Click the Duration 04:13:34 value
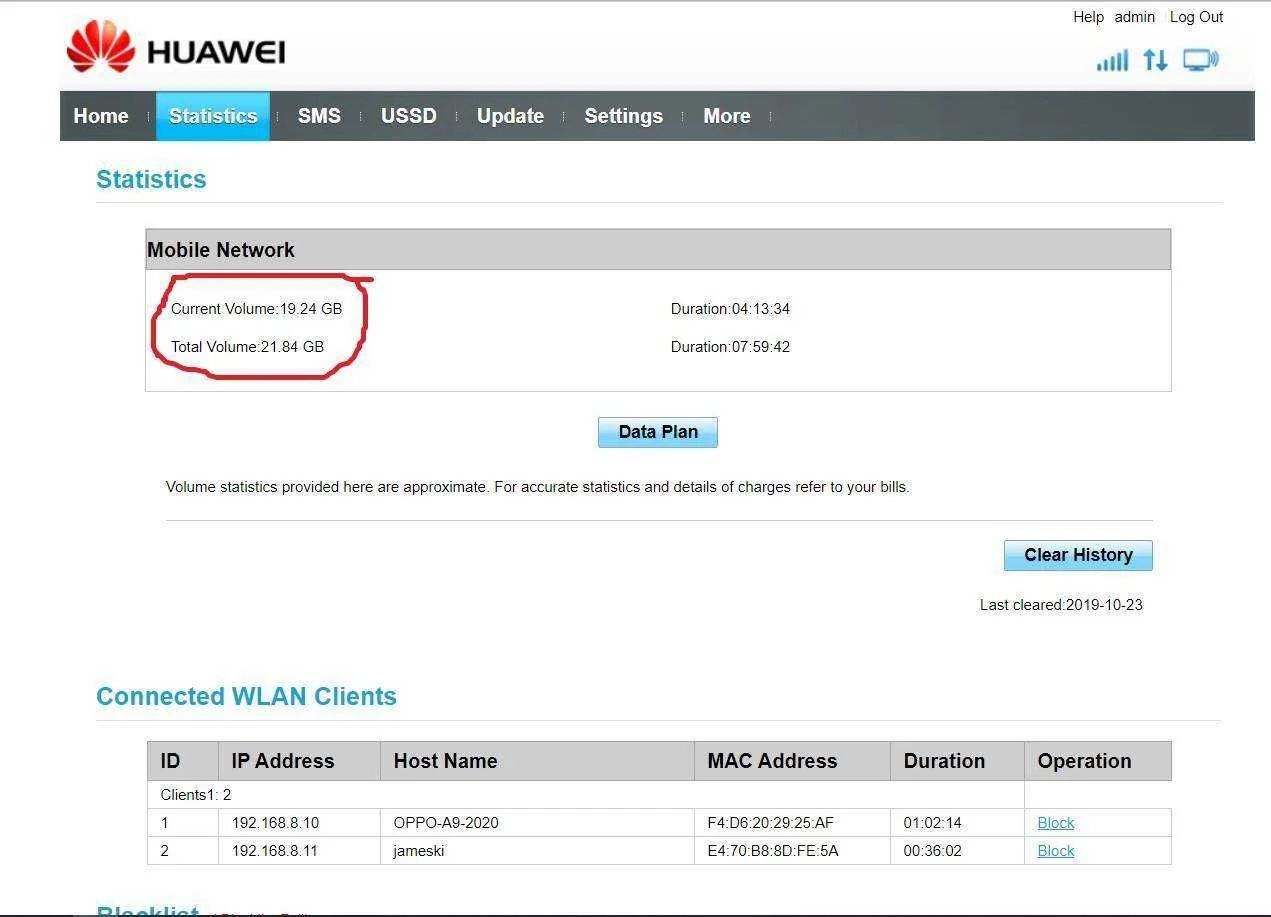 click(x=730, y=309)
